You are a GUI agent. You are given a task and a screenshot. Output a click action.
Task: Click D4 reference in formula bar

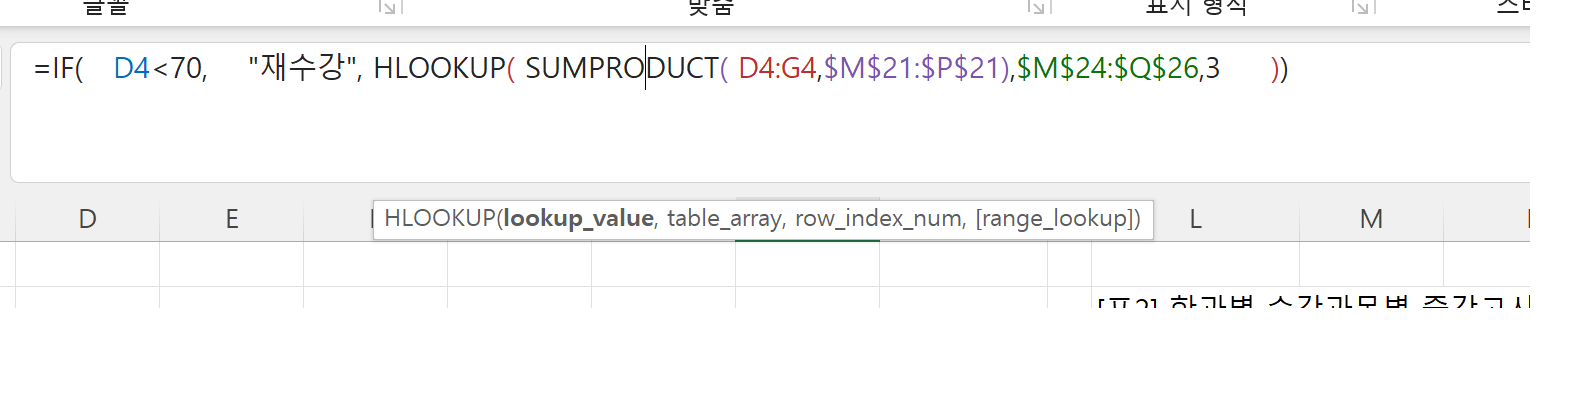point(131,68)
